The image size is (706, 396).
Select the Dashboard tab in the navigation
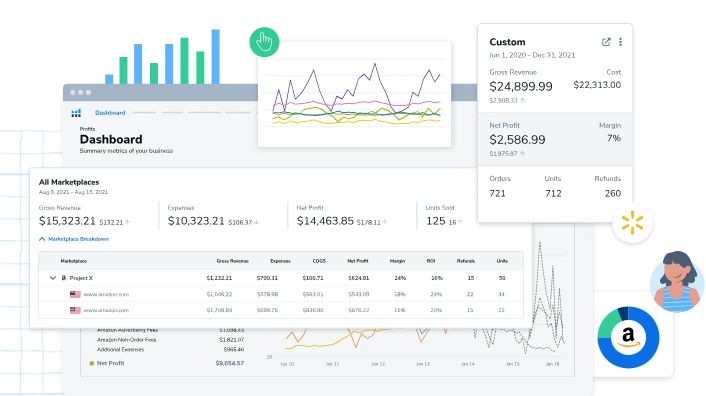pyautogui.click(x=110, y=113)
